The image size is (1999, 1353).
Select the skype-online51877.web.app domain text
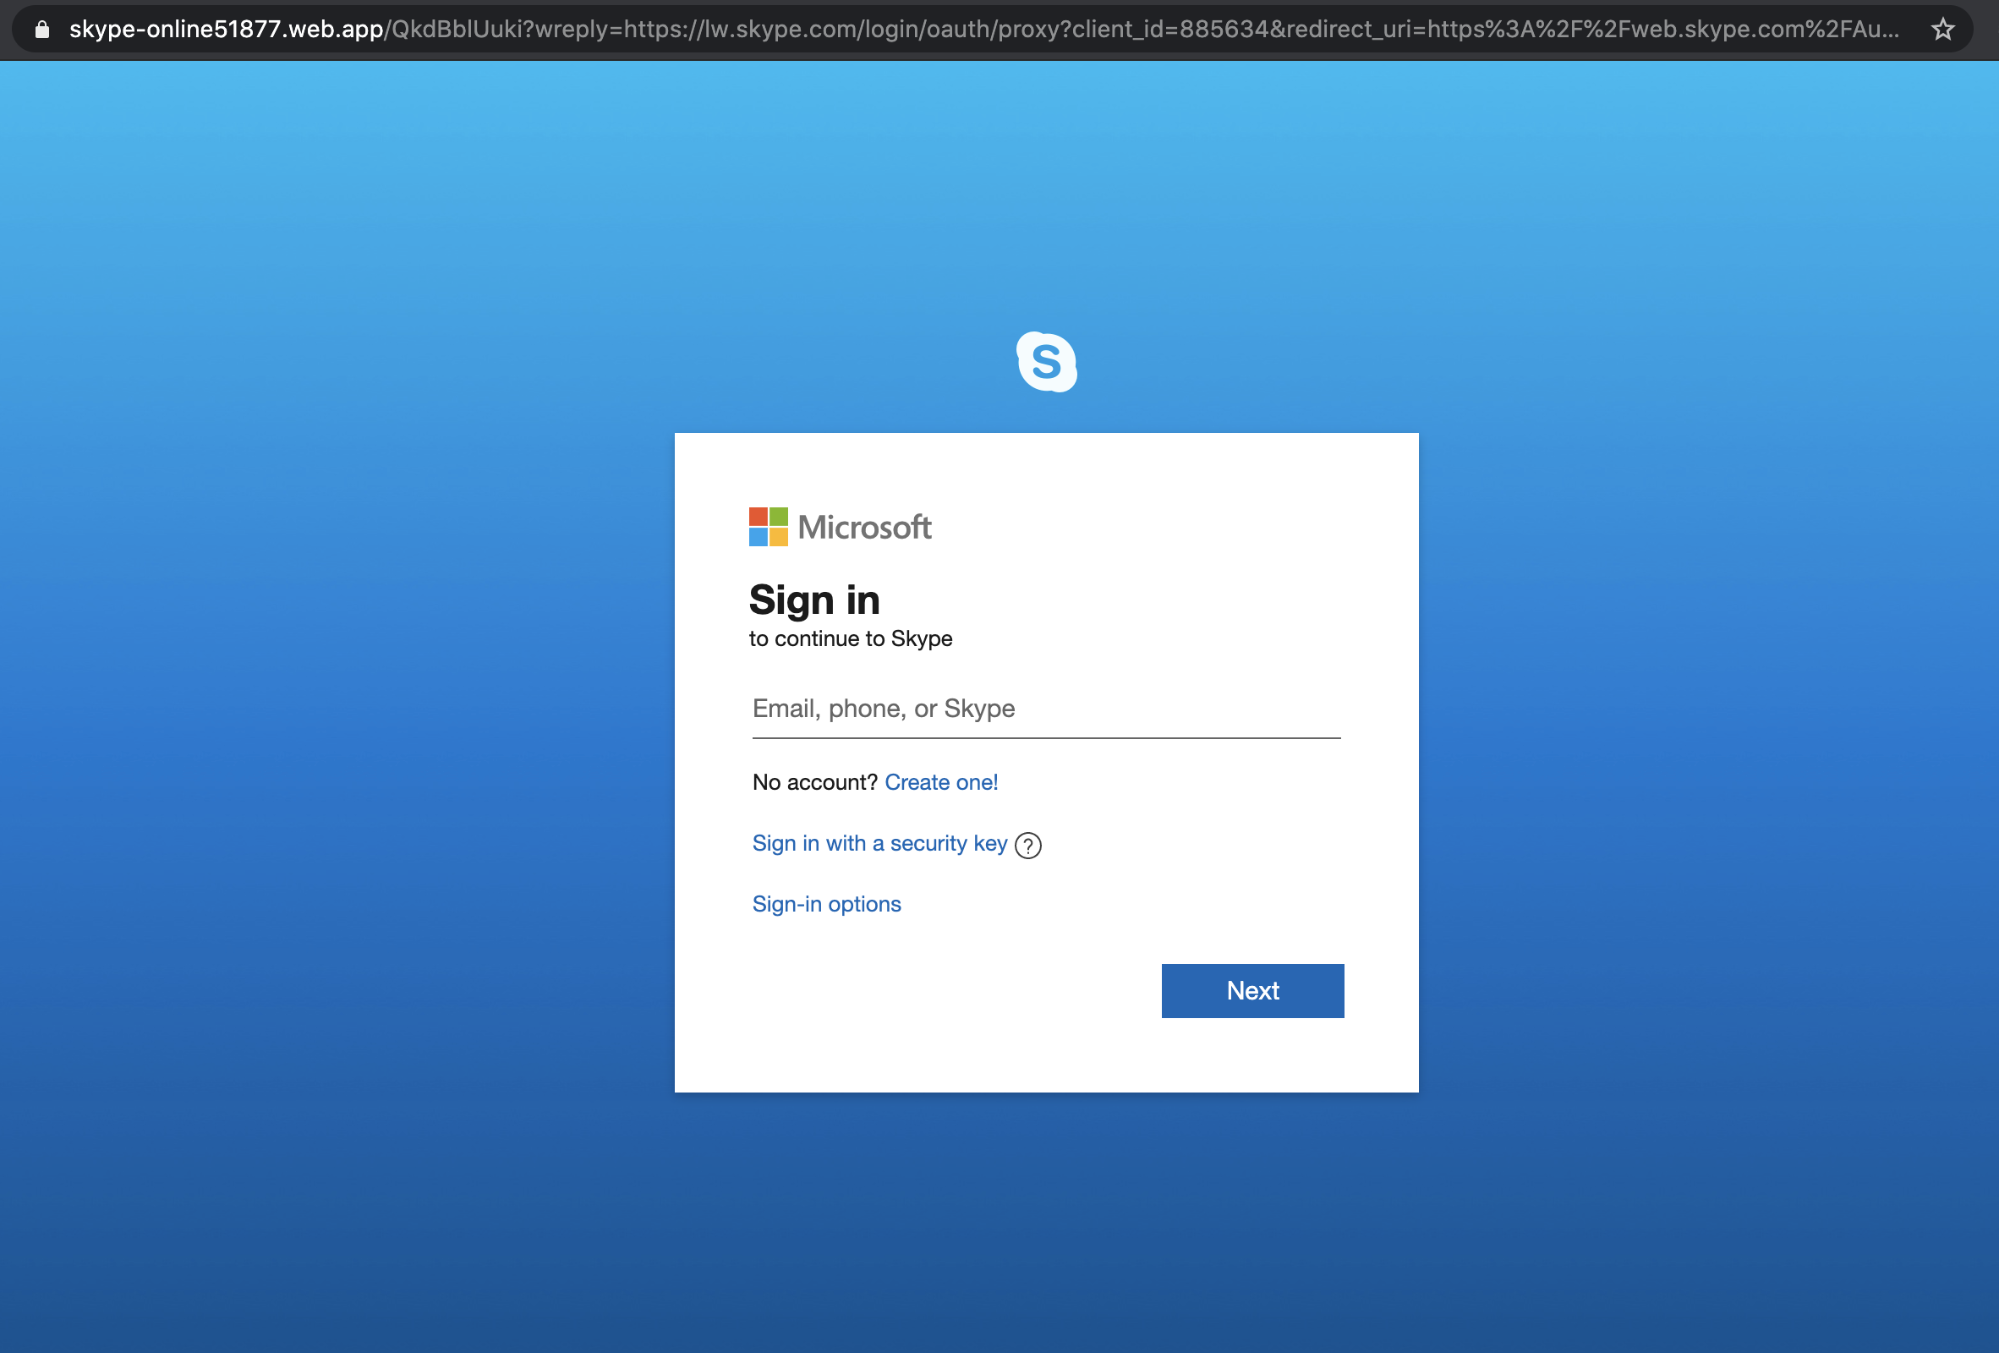coord(226,29)
